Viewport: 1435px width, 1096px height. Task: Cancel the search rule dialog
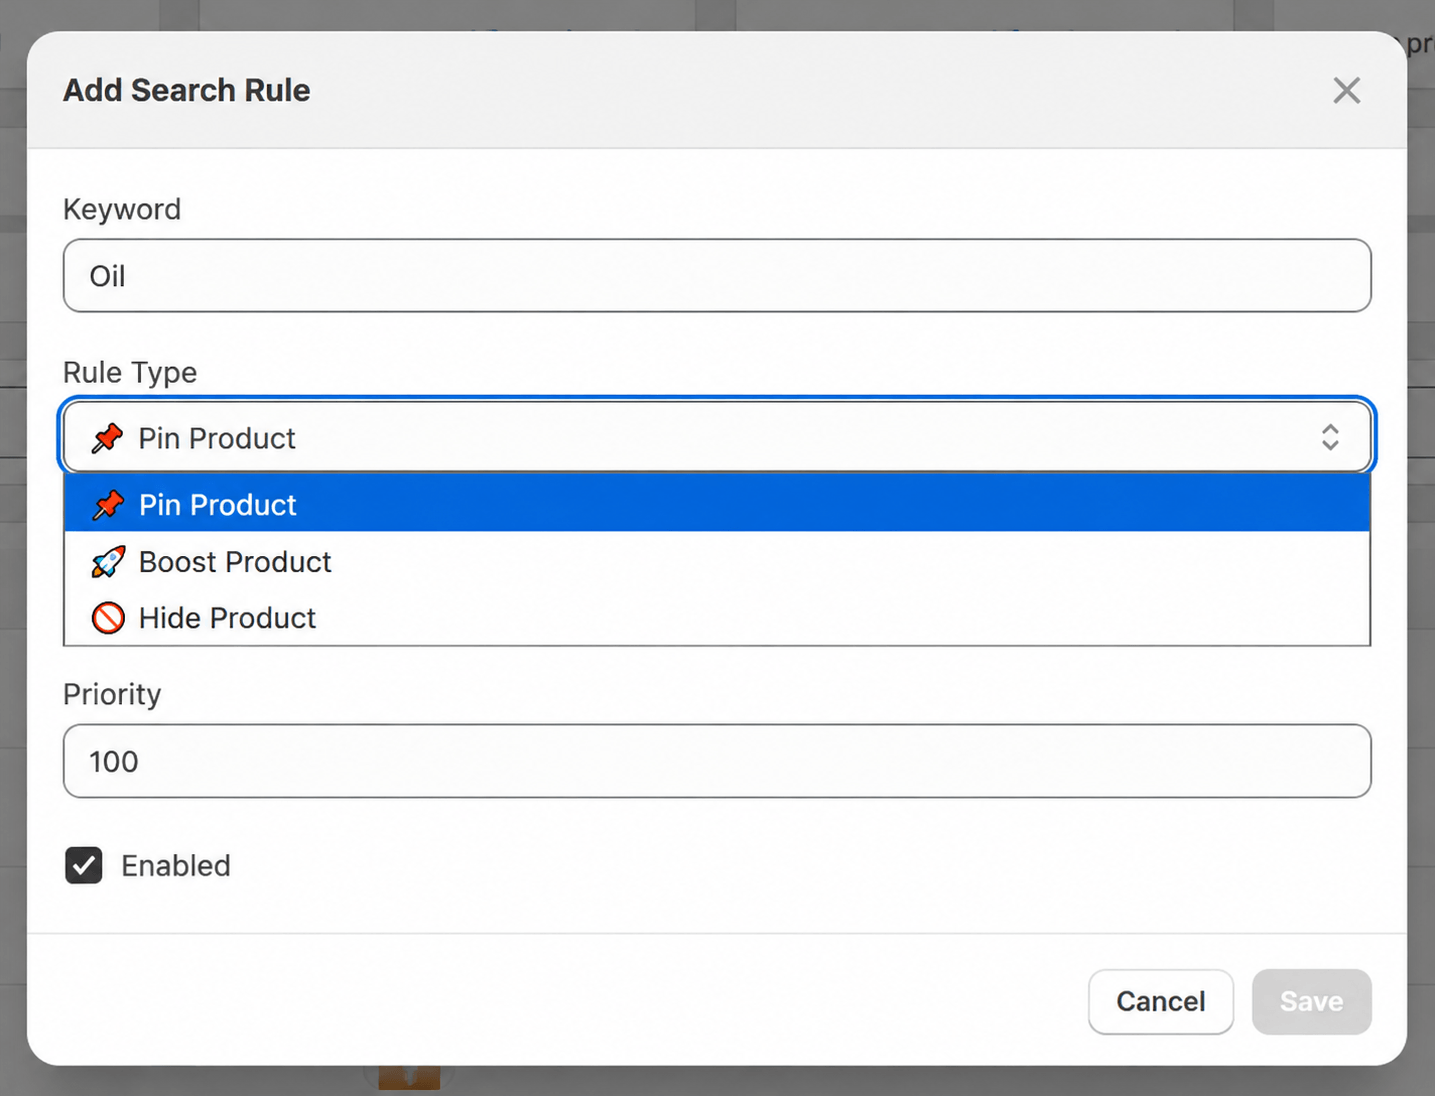coord(1160,1001)
